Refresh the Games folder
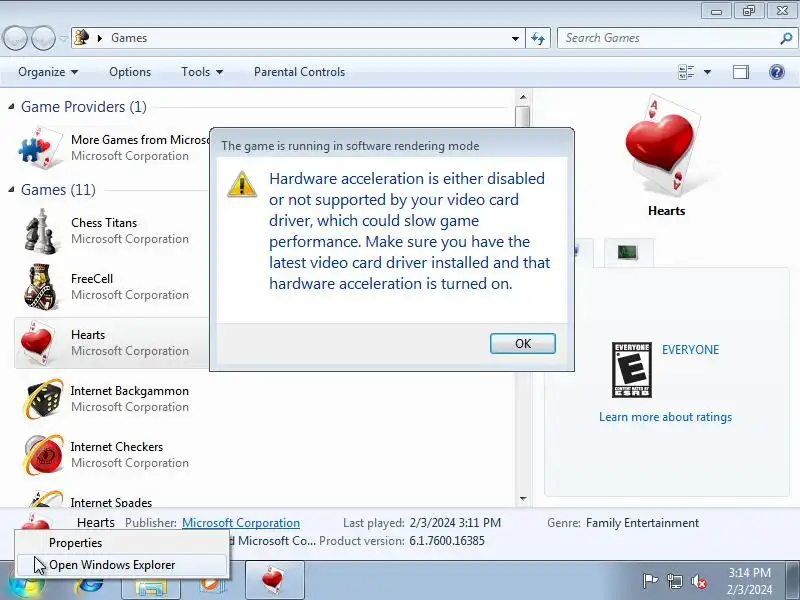Screen dimensions: 800x600 [538, 38]
